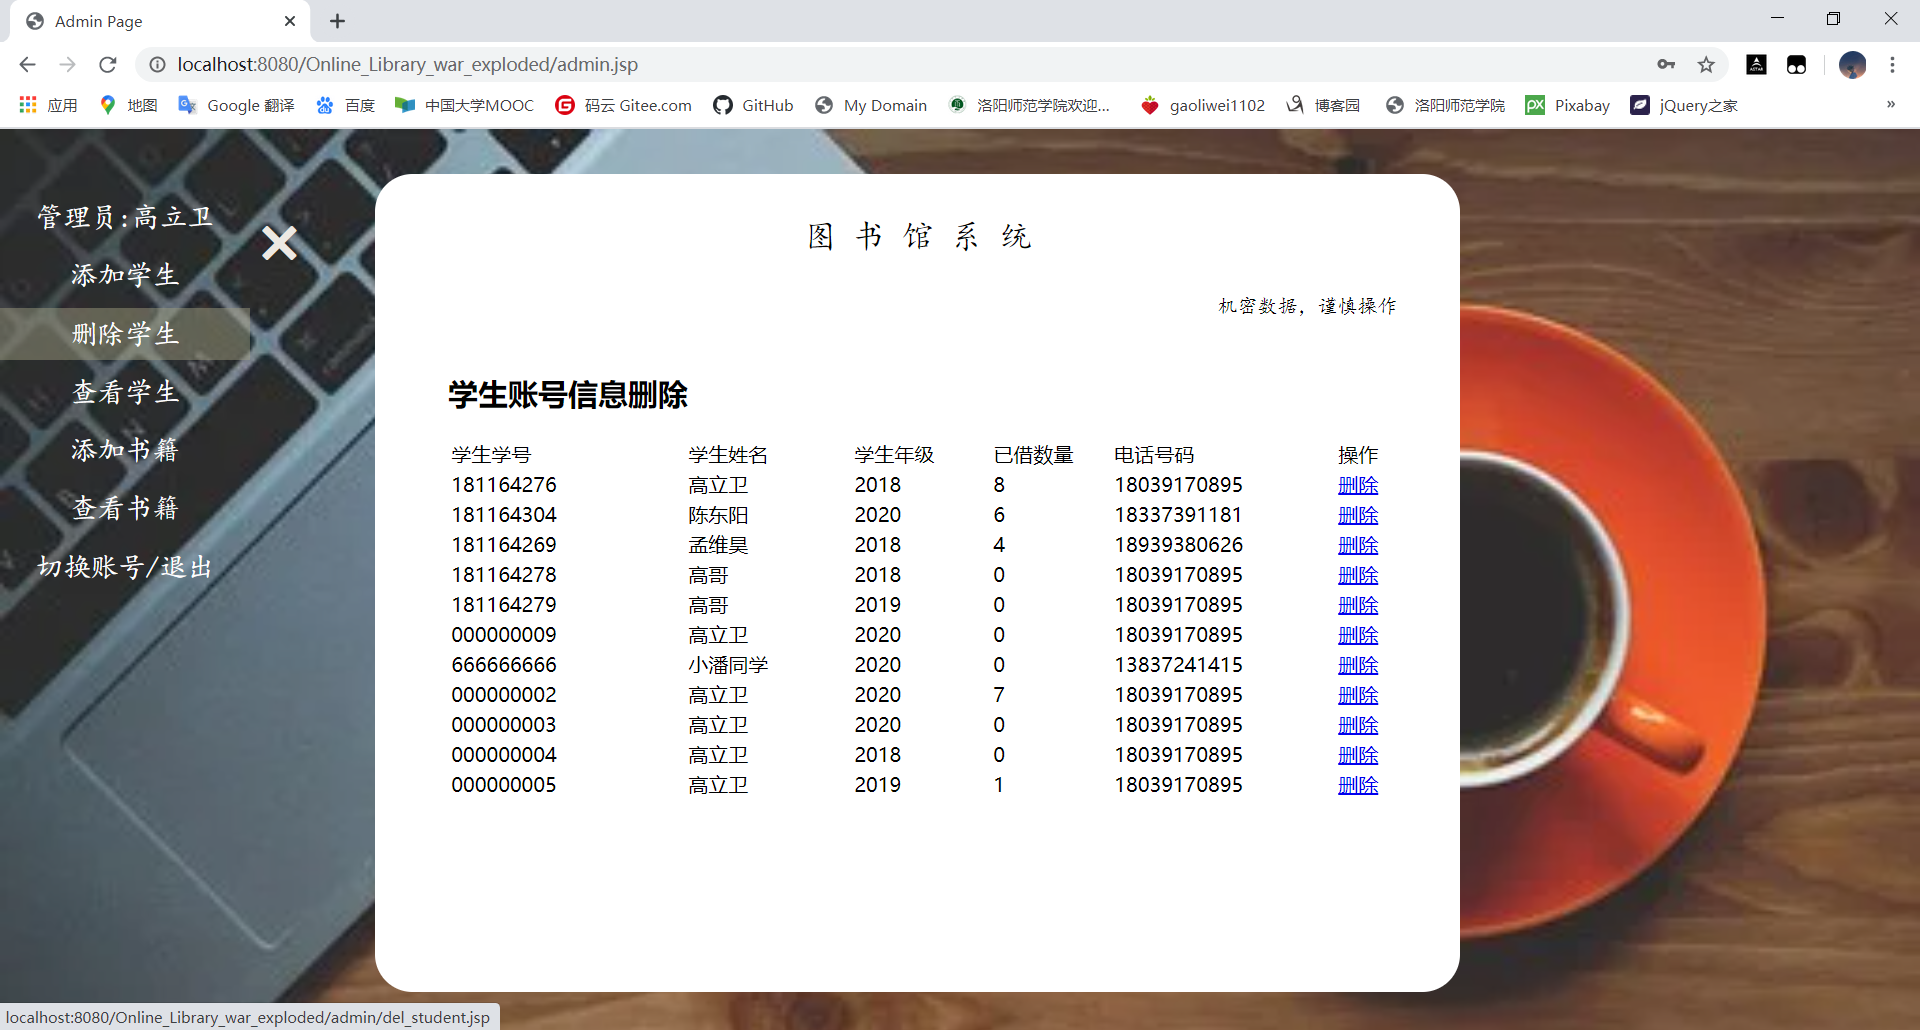Toggle the bookmark star for this page

pos(1707,64)
